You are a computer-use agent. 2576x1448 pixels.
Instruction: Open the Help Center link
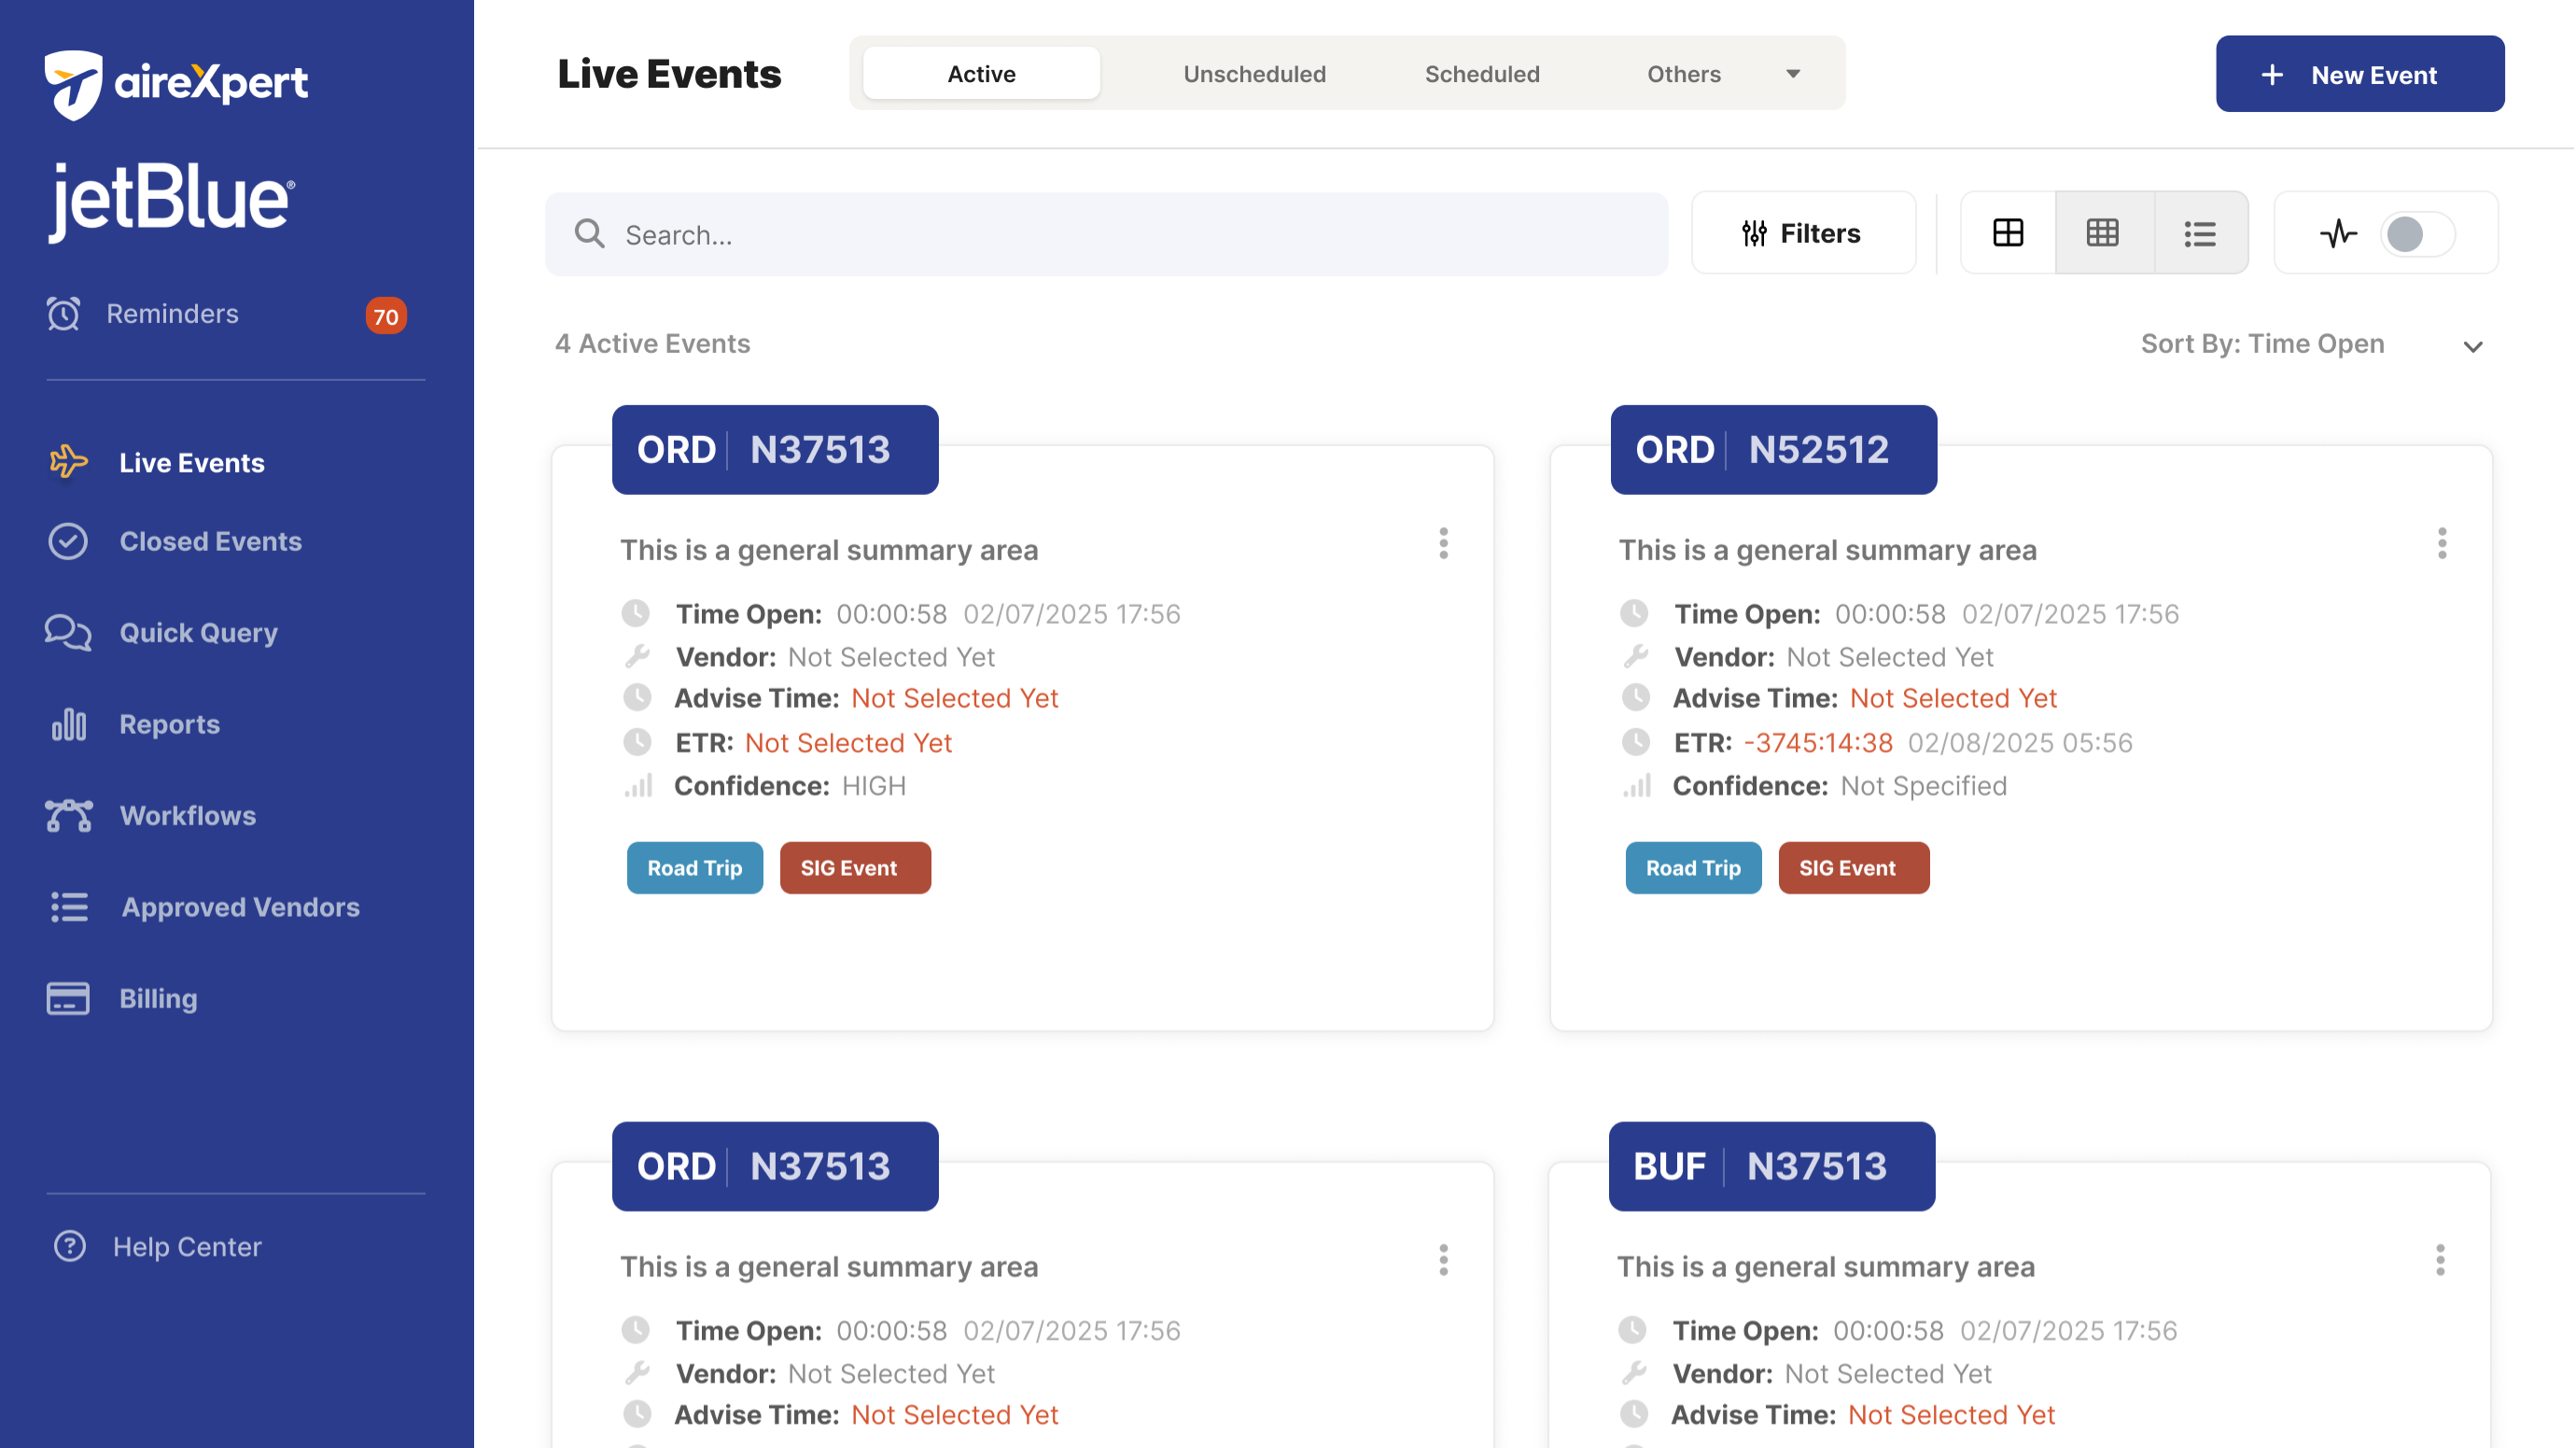click(187, 1246)
